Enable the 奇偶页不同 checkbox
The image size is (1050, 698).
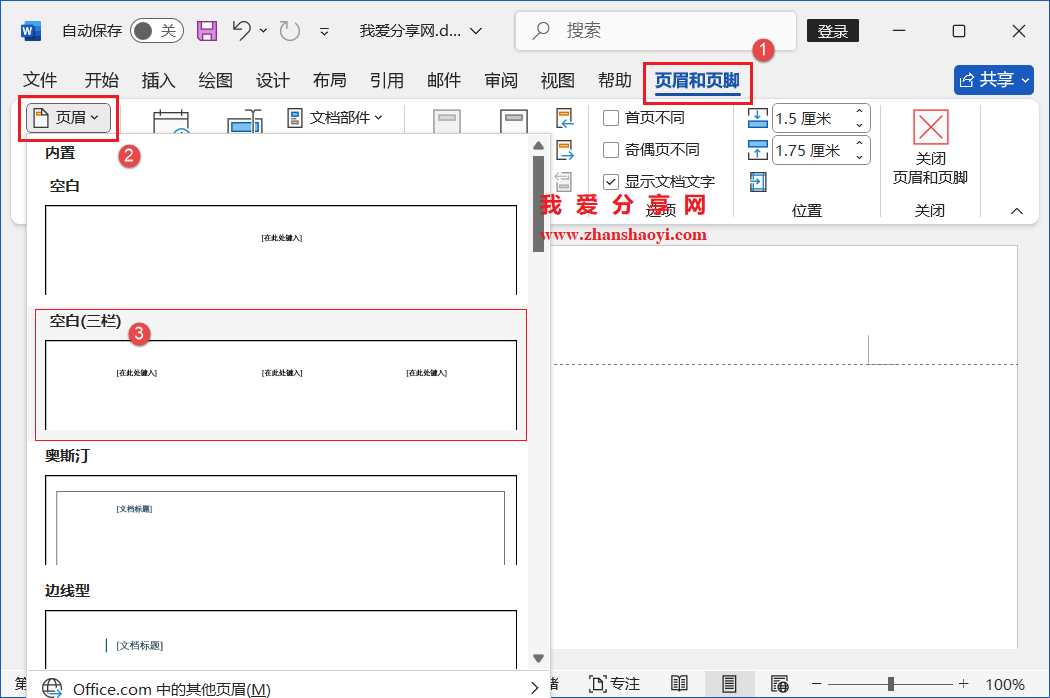tap(611, 150)
